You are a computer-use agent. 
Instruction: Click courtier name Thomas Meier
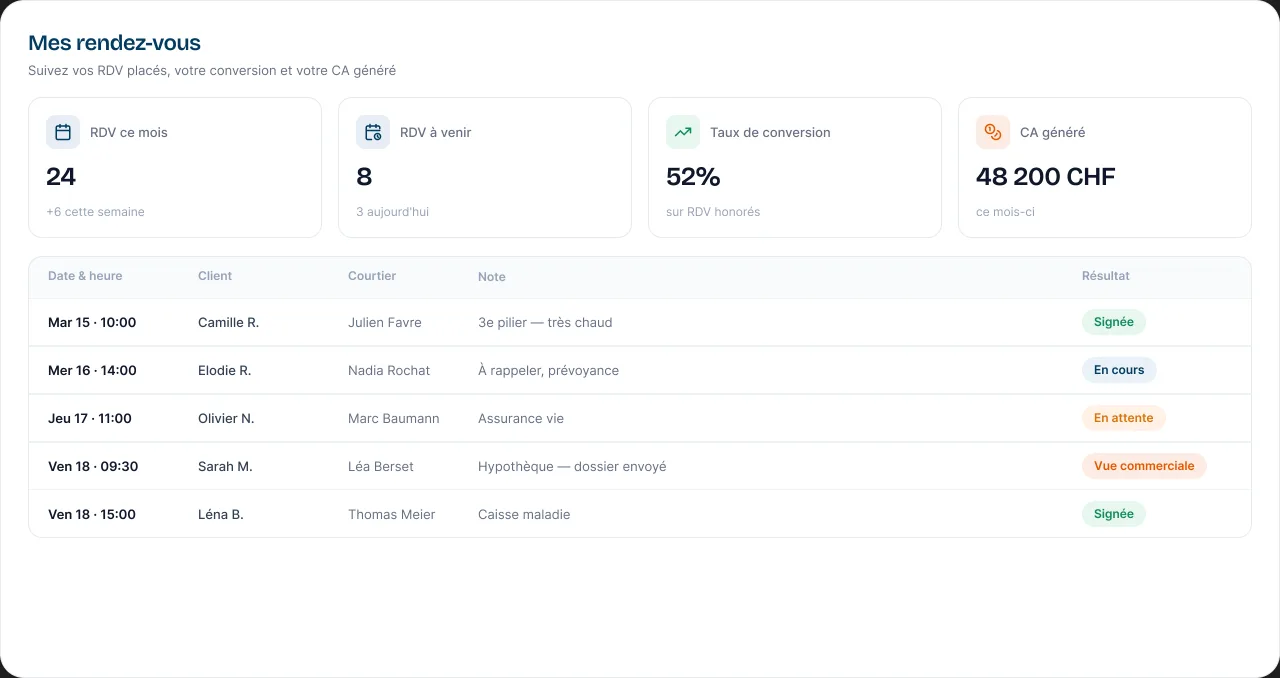point(392,515)
